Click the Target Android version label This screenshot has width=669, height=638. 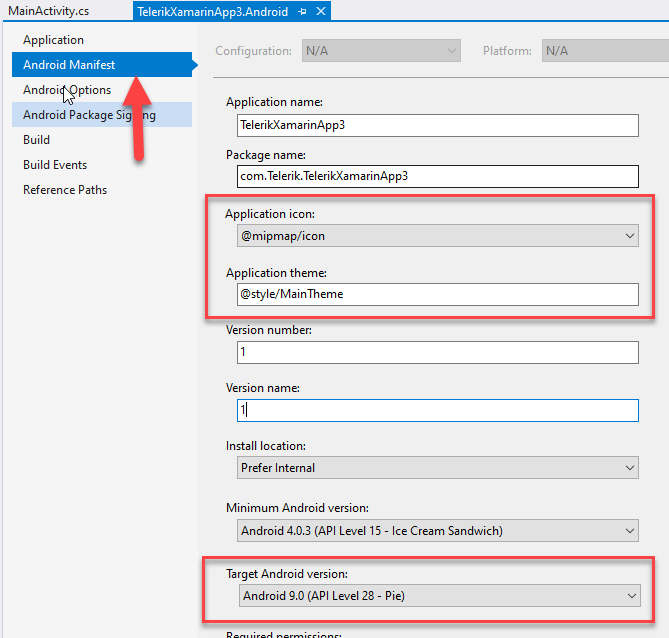[x=287, y=574]
